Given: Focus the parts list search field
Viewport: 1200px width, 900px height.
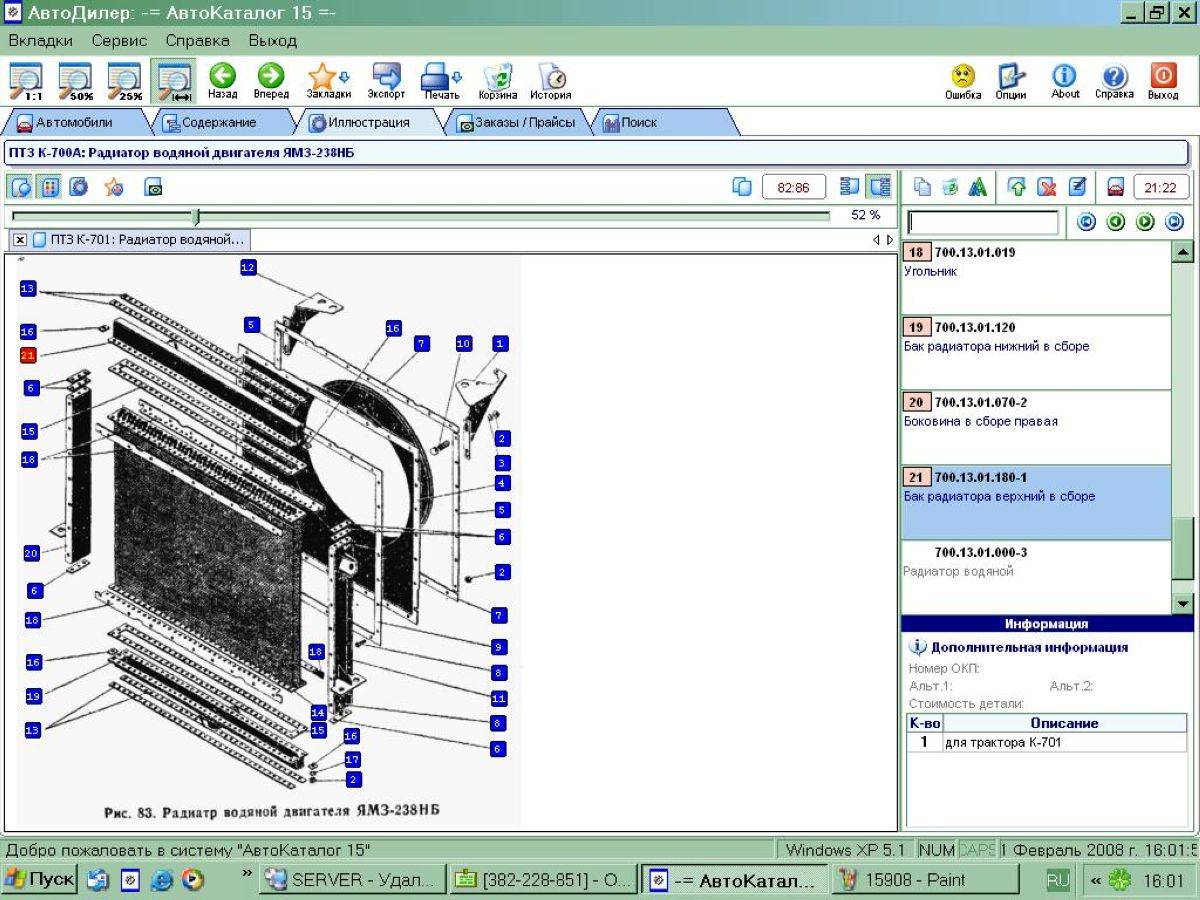Looking at the screenshot, I should pos(983,222).
